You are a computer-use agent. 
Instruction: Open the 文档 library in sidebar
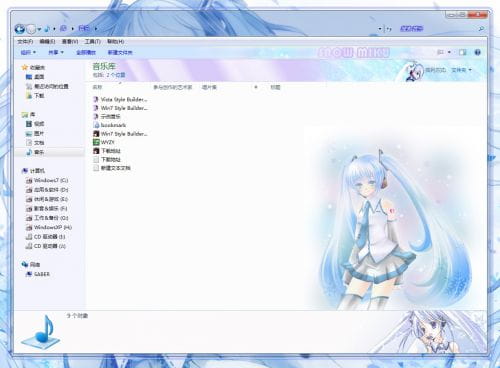tap(35, 143)
